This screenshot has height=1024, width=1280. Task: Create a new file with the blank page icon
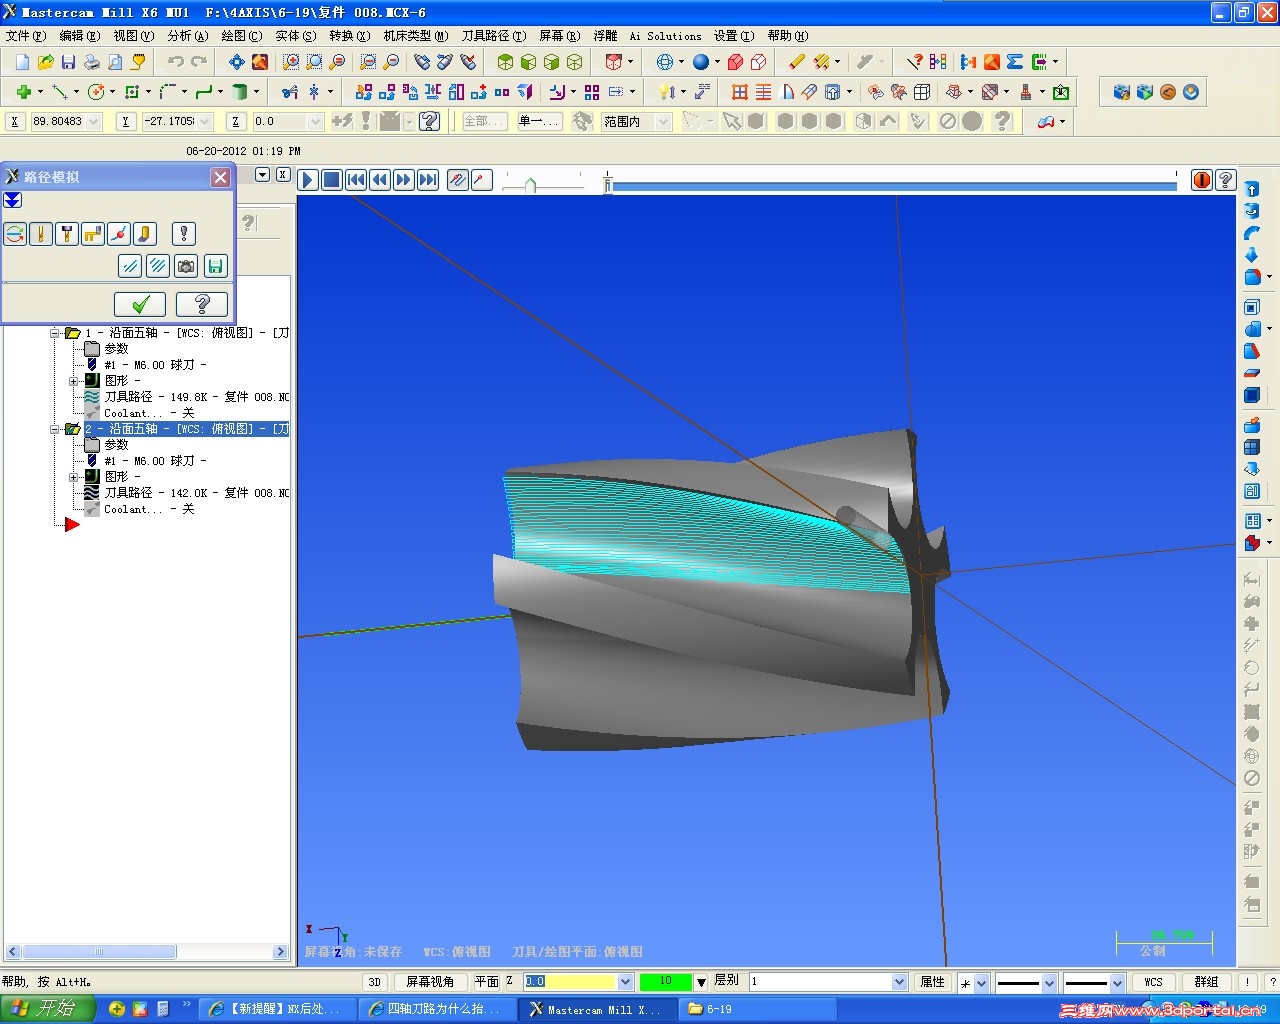[x=22, y=62]
